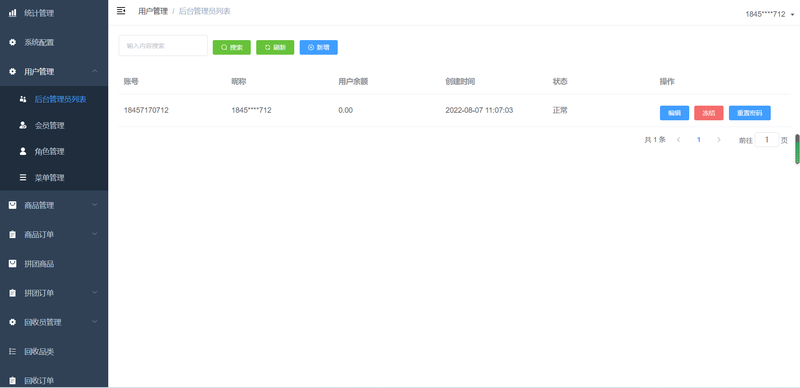800x388 pixels.
Task: Click the clipboard icon beside 商品订单
Action: pyautogui.click(x=13, y=234)
